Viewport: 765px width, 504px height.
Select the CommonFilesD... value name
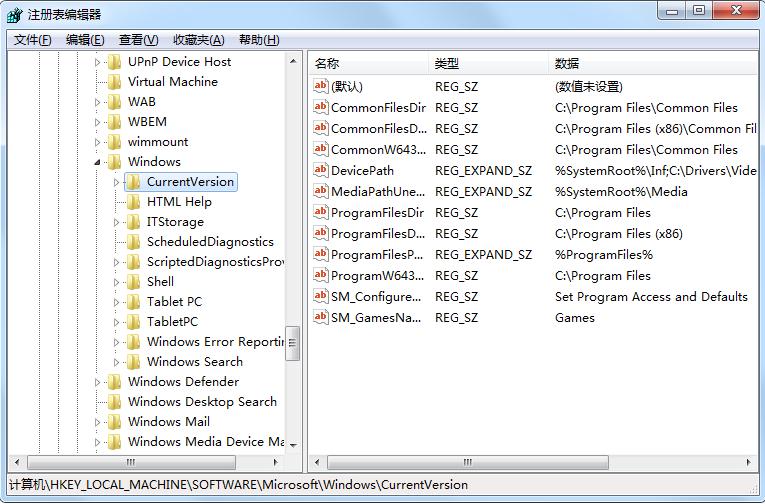click(x=379, y=129)
